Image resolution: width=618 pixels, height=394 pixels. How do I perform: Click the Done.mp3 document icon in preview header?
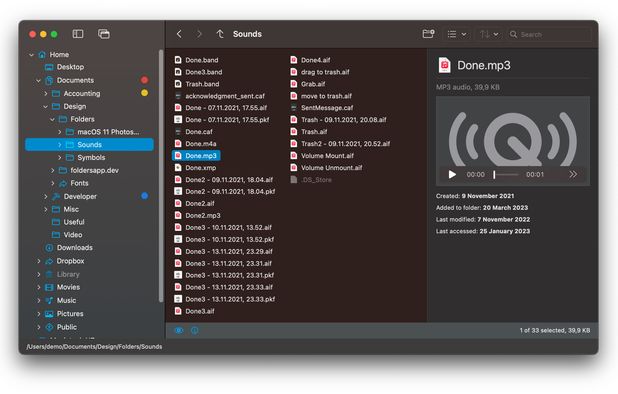click(445, 65)
